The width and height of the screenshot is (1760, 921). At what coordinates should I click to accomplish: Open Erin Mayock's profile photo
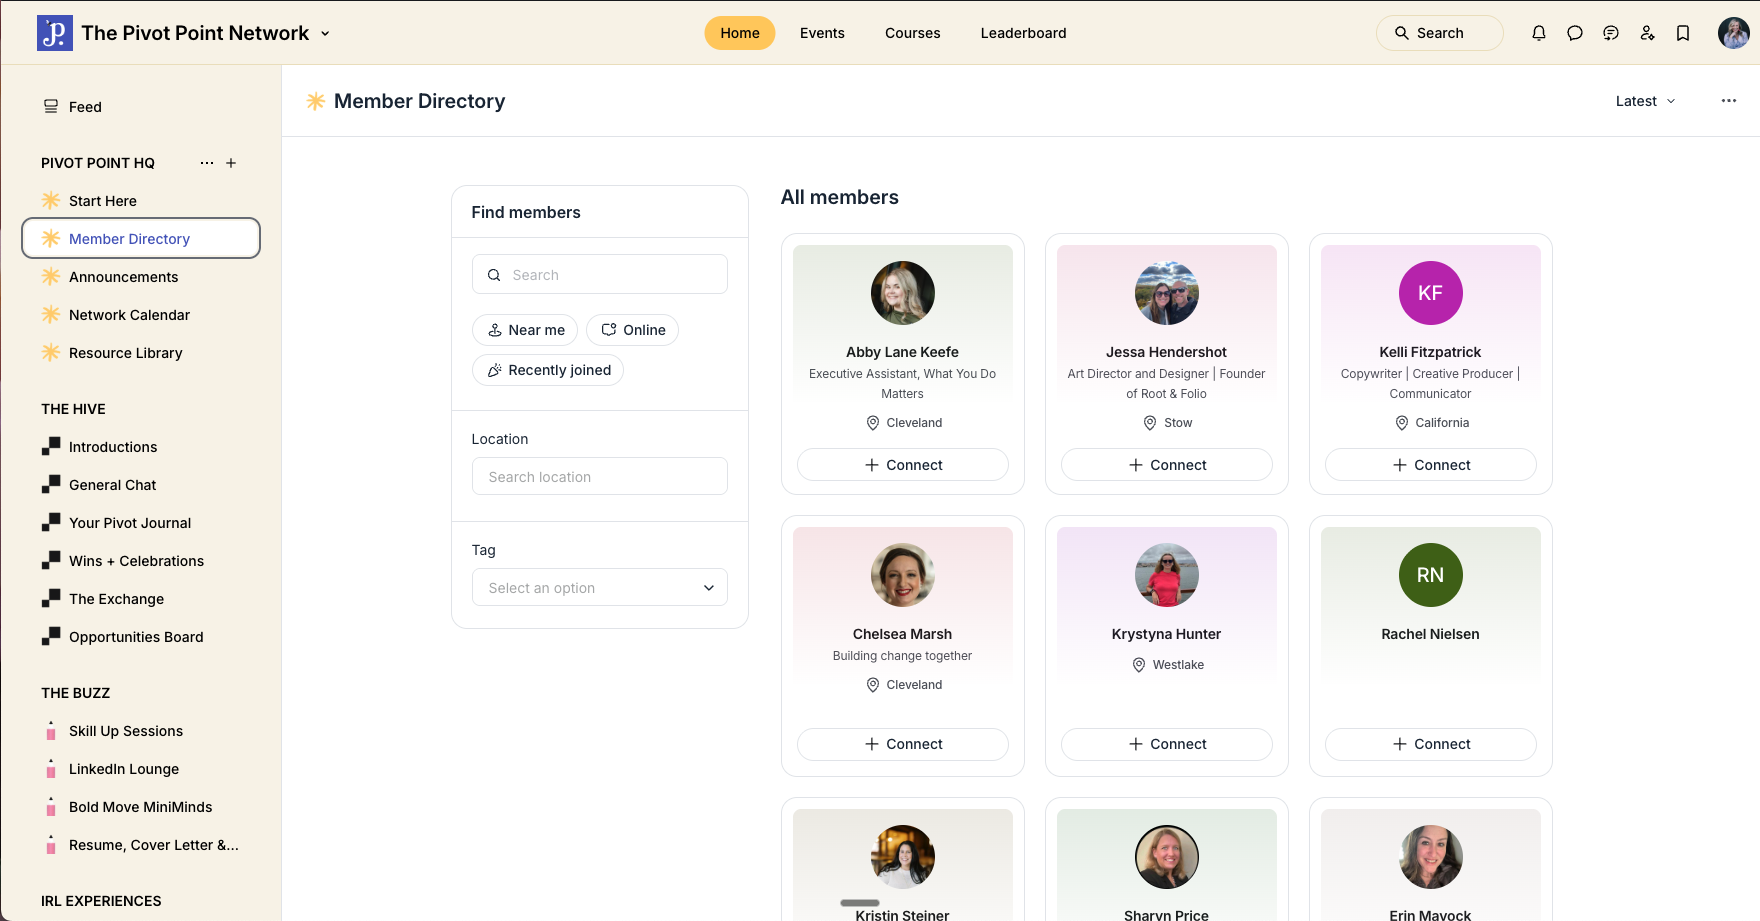click(x=1431, y=857)
